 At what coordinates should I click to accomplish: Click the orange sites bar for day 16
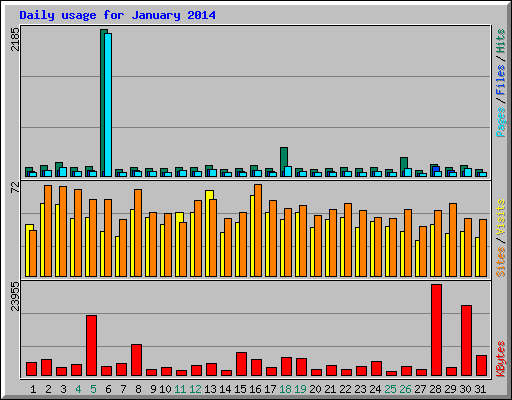point(258,230)
